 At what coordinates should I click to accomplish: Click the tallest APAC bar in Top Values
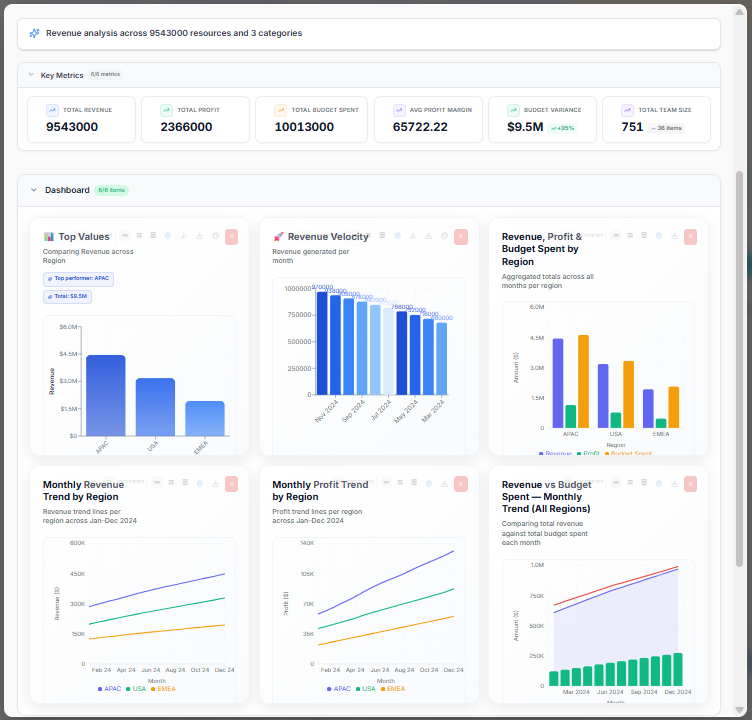[106, 395]
